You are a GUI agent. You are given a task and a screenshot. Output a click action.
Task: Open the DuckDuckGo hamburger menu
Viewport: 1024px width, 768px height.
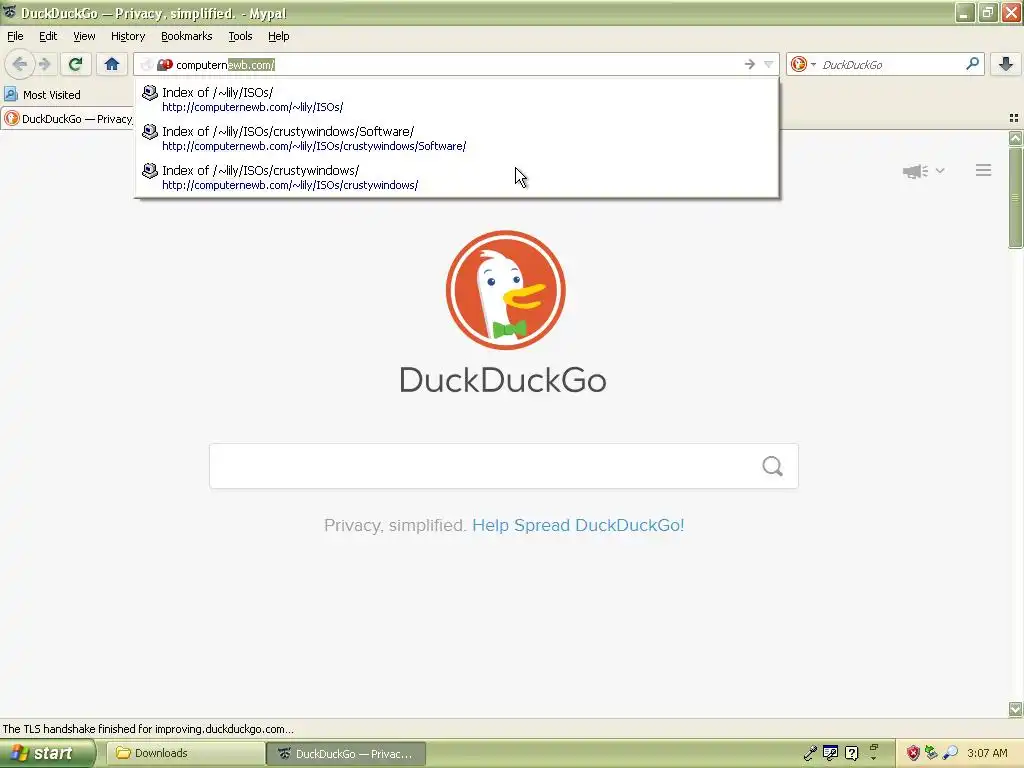(x=984, y=170)
